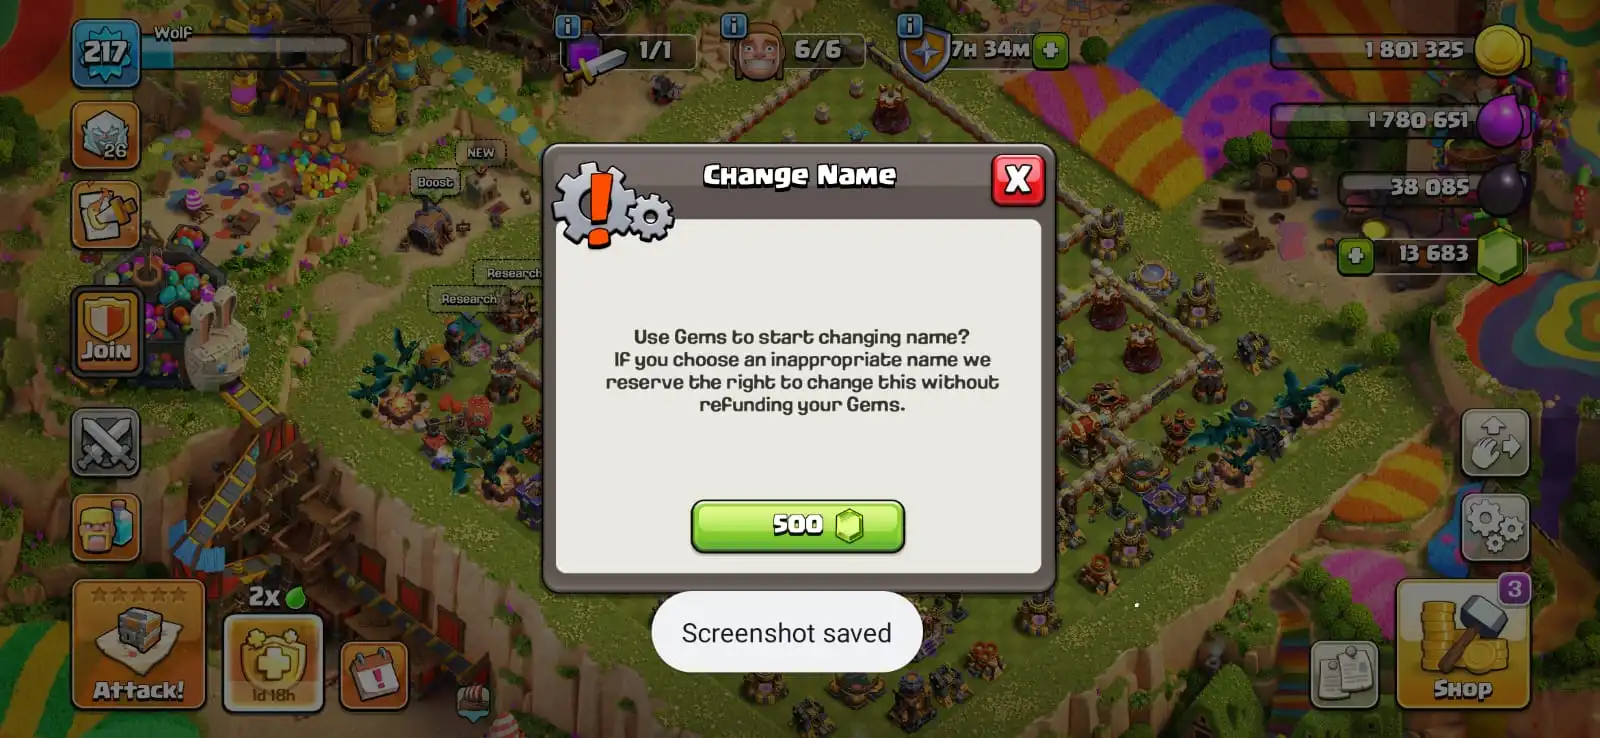
Task: Tap the Attack! button
Action: click(x=138, y=645)
